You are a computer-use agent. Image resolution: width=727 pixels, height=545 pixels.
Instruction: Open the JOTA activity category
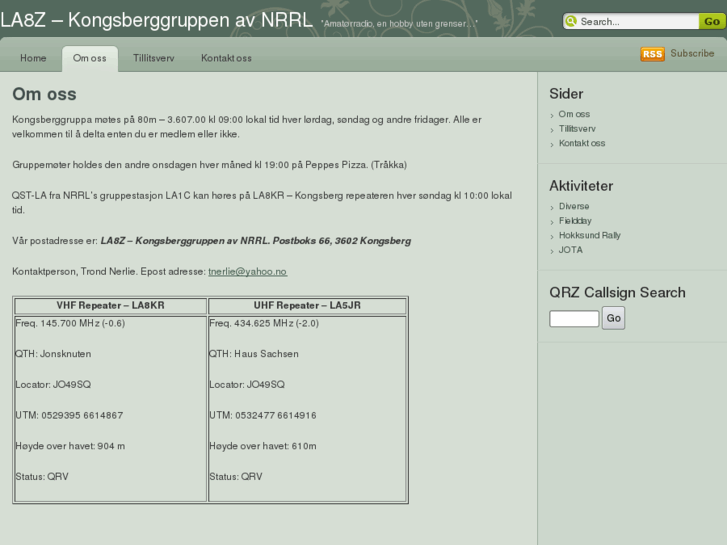click(570, 250)
